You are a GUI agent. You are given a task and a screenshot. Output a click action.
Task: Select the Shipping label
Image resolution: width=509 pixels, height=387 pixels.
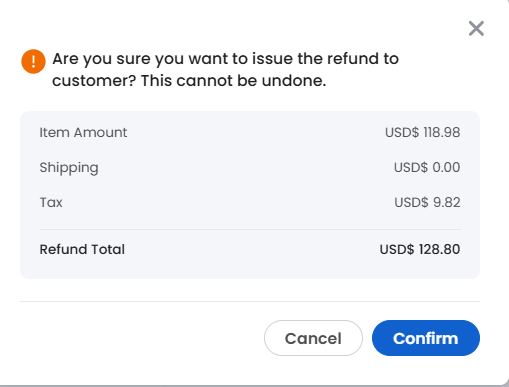click(69, 168)
